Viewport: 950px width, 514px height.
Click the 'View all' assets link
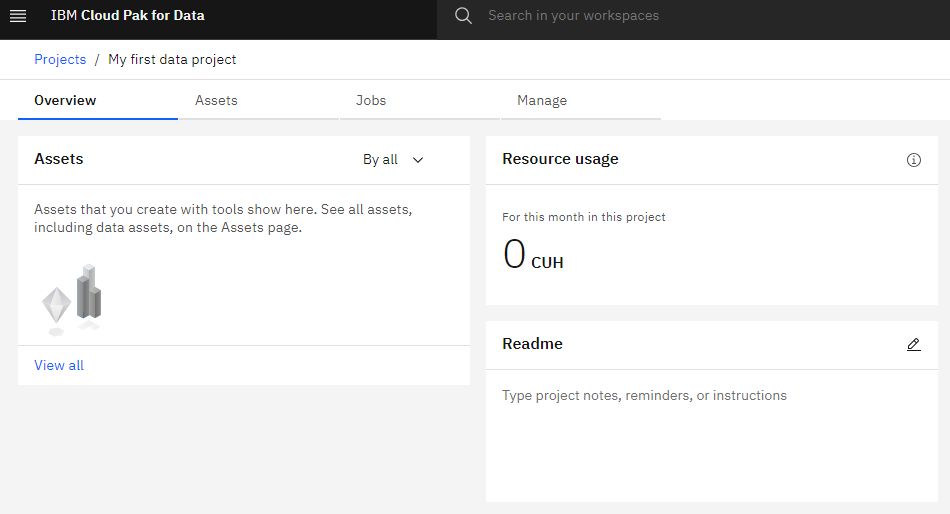(x=59, y=366)
